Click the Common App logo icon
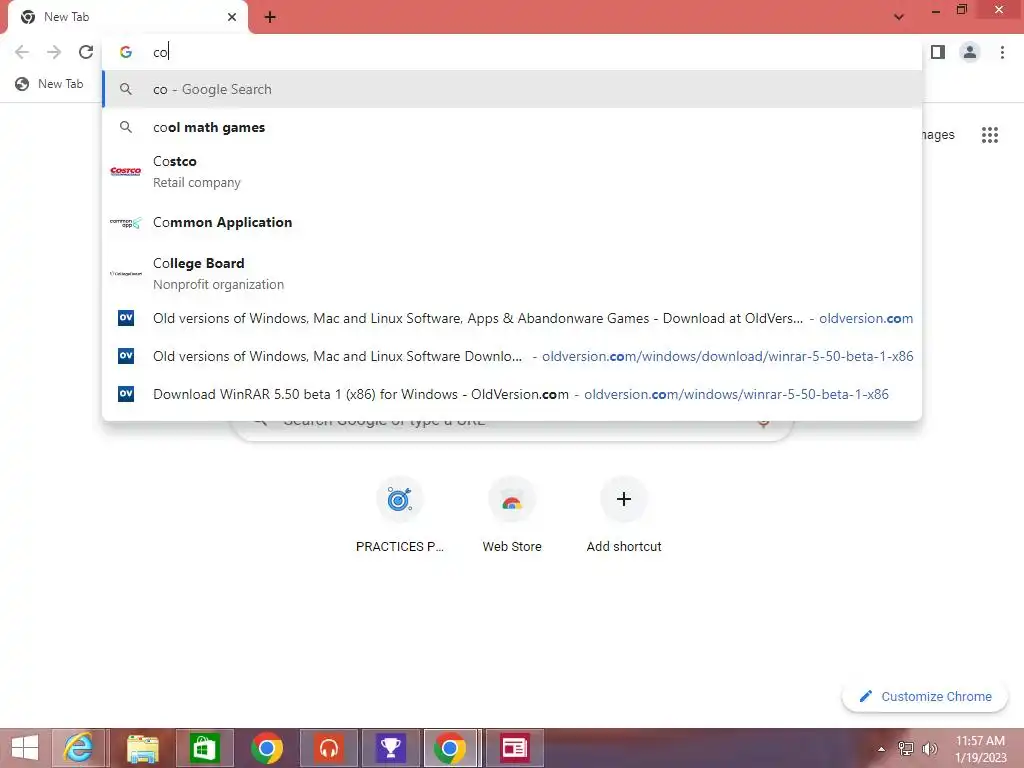Viewport: 1024px width, 768px height. coord(125,223)
